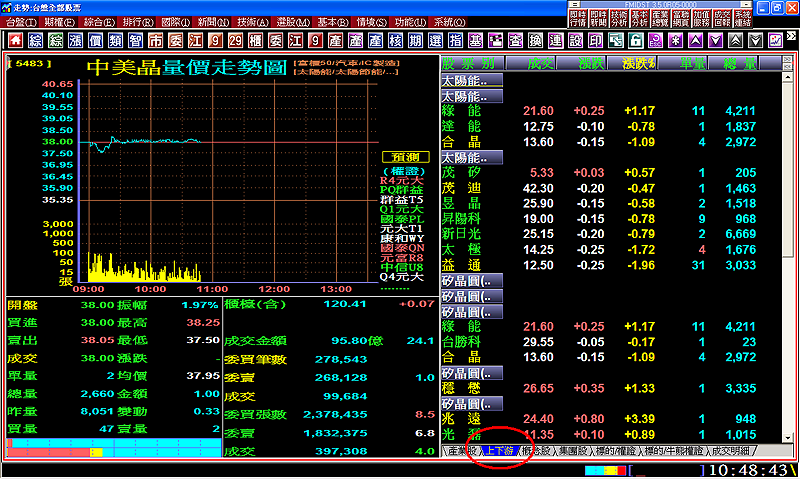The width and height of the screenshot is (800, 479).
Task: Open the 選股(M) menu
Action: [x=293, y=22]
